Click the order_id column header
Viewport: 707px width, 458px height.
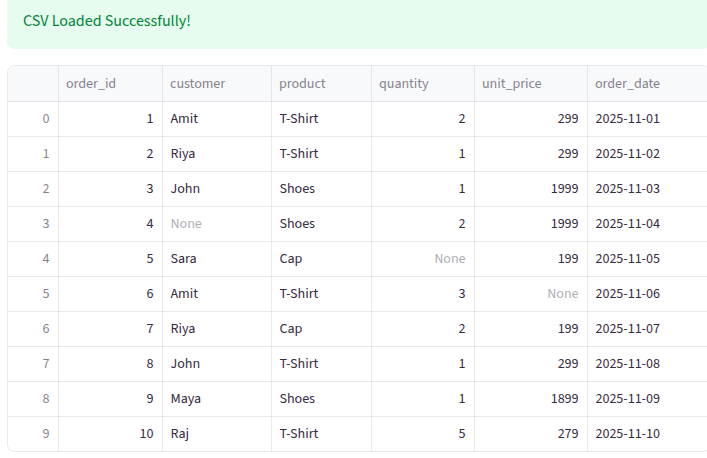[91, 84]
